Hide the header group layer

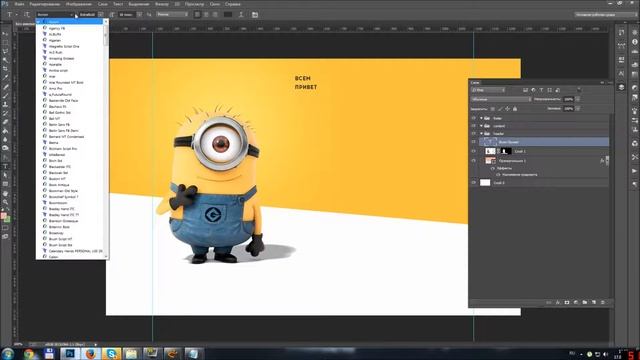pyautogui.click(x=473, y=133)
